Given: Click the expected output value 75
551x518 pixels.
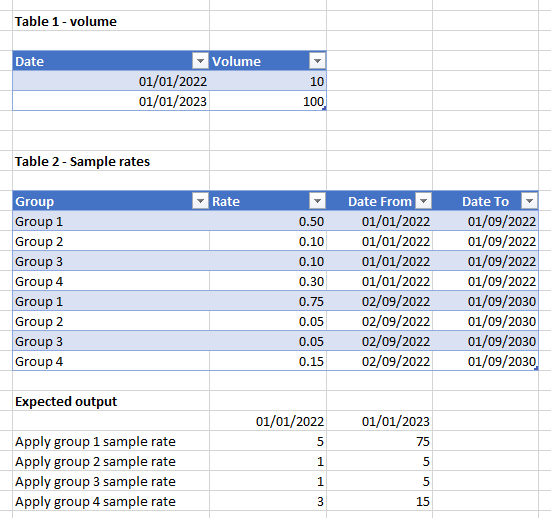Looking at the screenshot, I should [380, 441].
